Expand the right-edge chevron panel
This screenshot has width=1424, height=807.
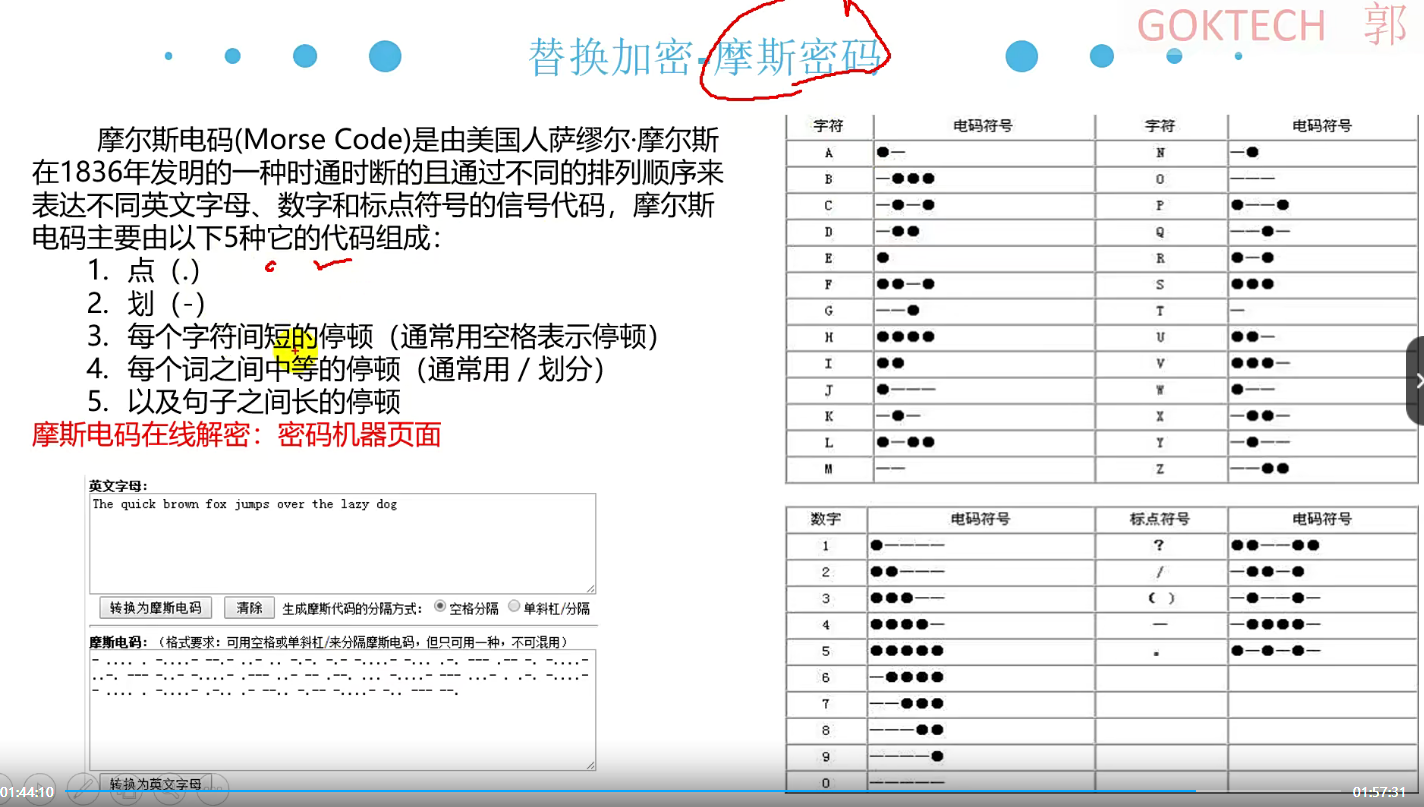1418,380
